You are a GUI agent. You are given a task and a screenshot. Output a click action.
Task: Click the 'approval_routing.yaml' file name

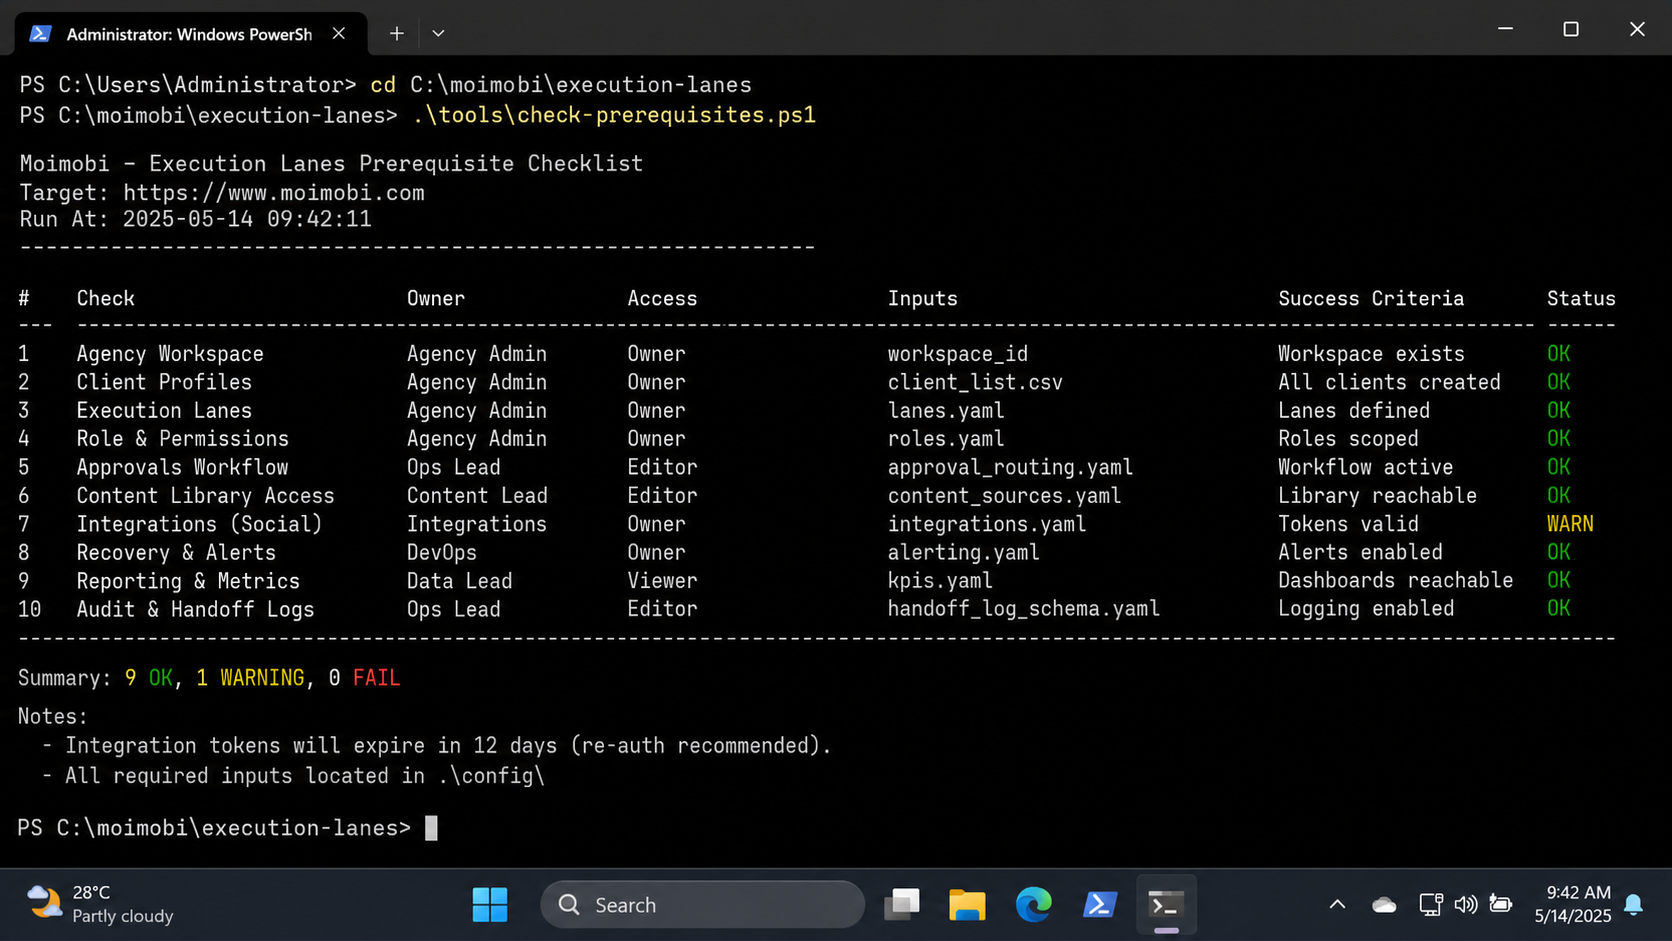tap(1010, 467)
